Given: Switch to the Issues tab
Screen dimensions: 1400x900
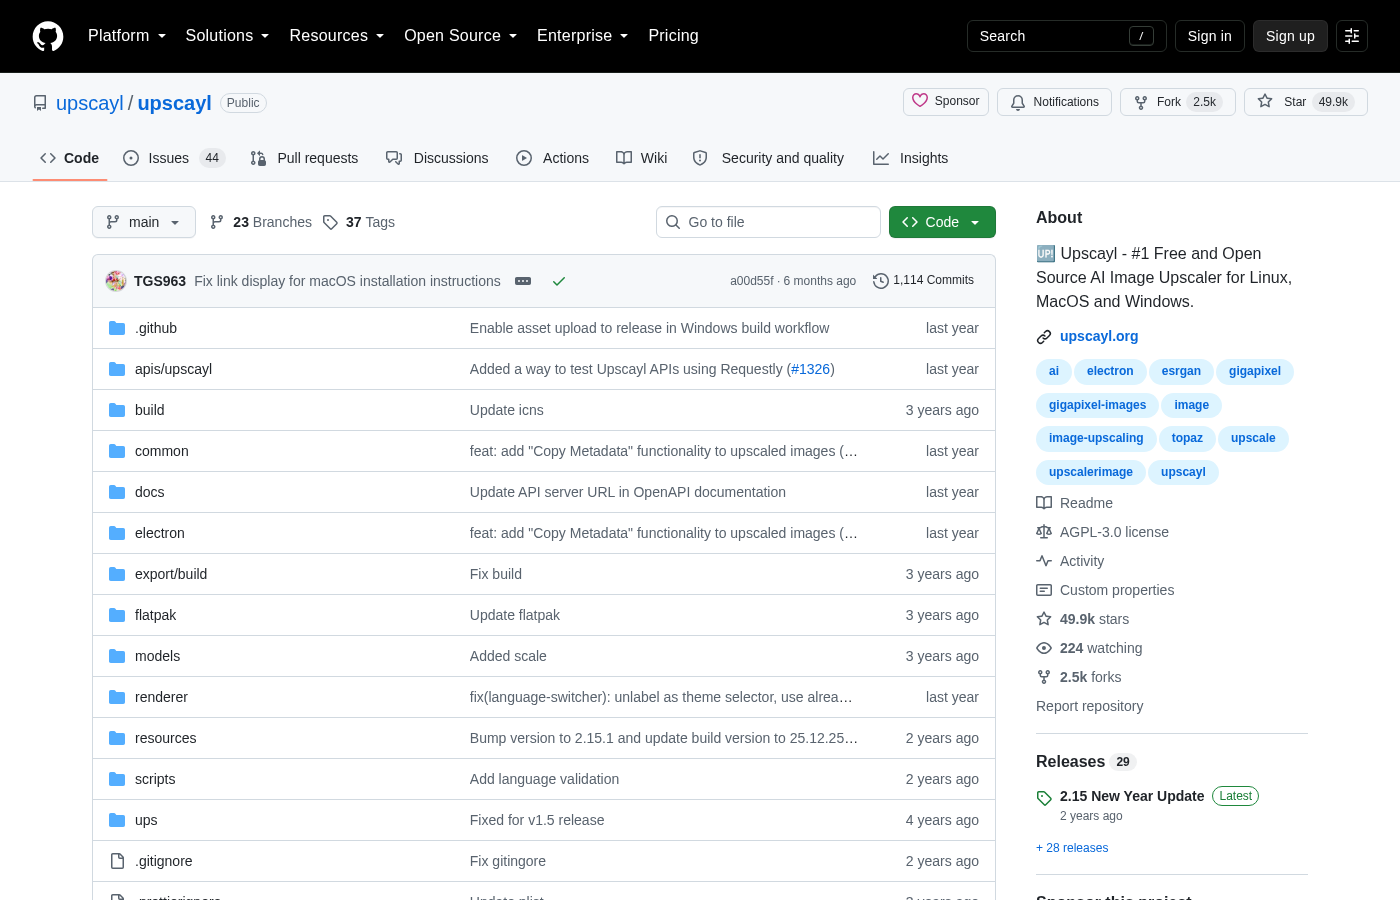Looking at the screenshot, I should [x=174, y=158].
